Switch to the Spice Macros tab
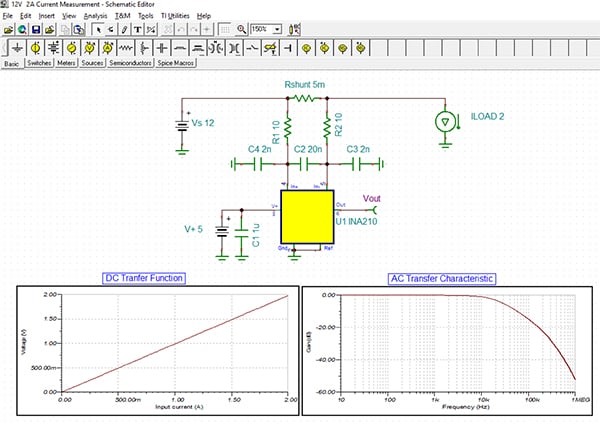This screenshot has height=429, width=600. pyautogui.click(x=176, y=63)
